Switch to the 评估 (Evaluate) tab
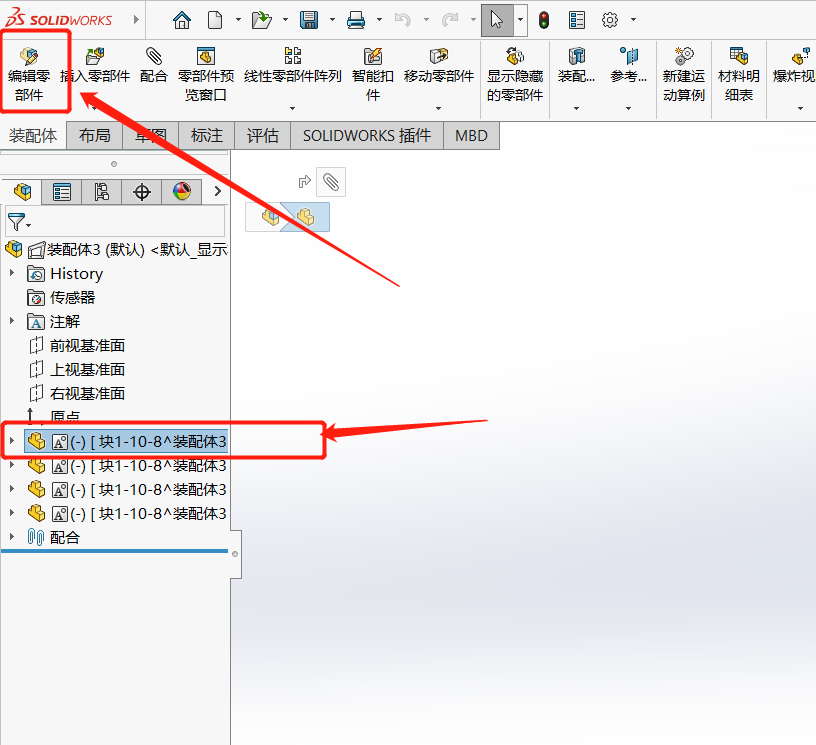The width and height of the screenshot is (816, 745). click(262, 135)
